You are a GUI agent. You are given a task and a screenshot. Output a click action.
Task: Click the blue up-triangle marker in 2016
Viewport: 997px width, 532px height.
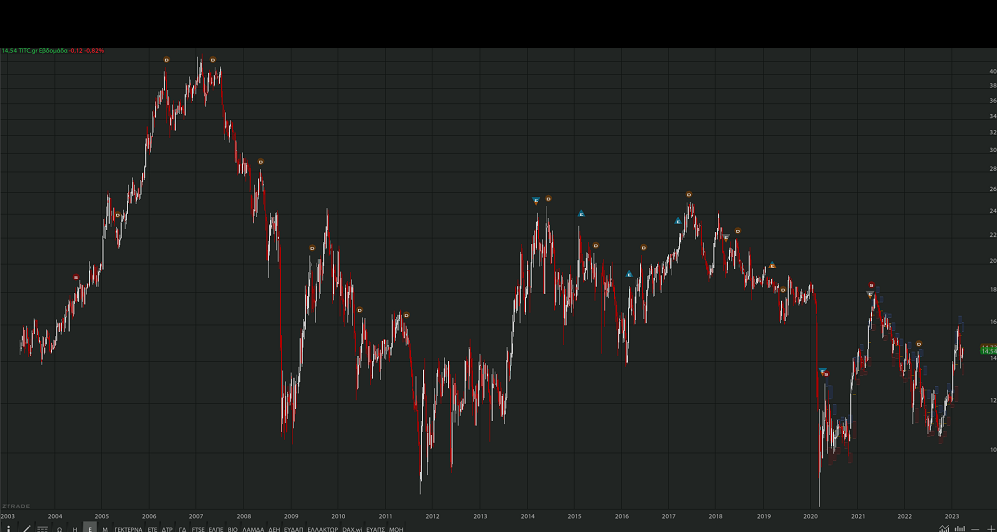point(629,275)
